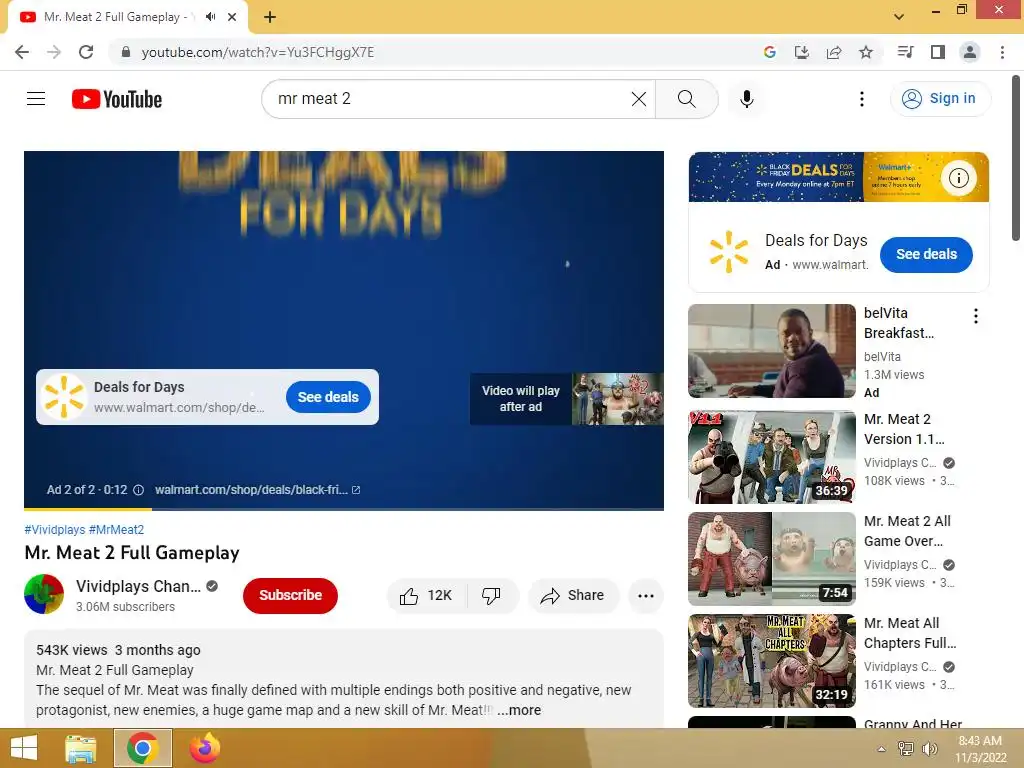Mute tab using speaker icon on tab

(210, 17)
